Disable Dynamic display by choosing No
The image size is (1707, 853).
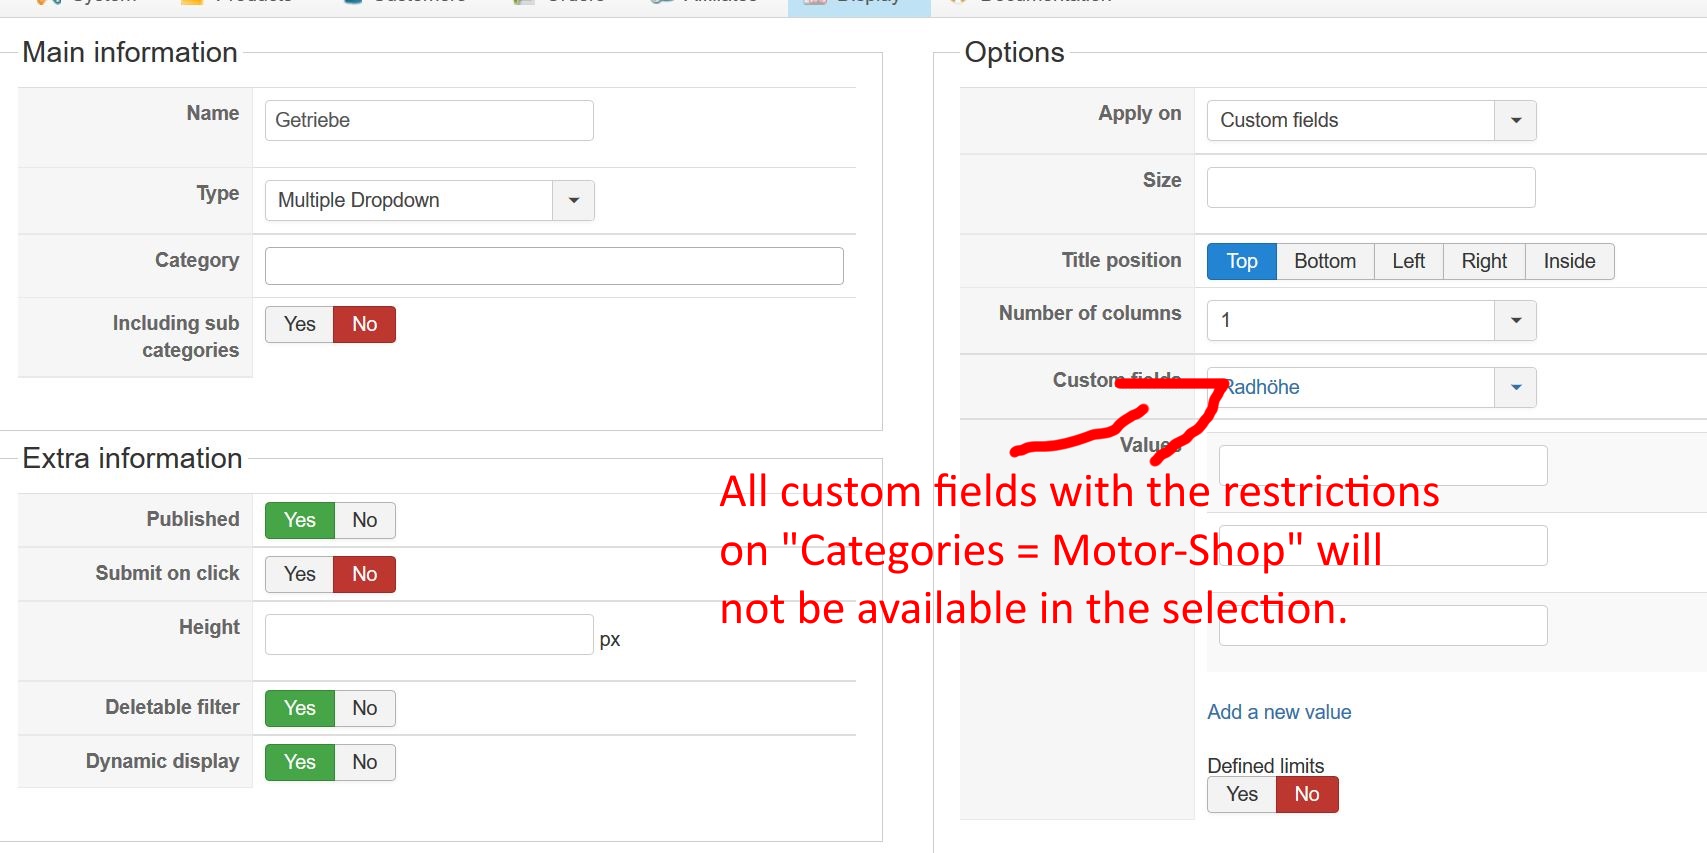click(364, 762)
